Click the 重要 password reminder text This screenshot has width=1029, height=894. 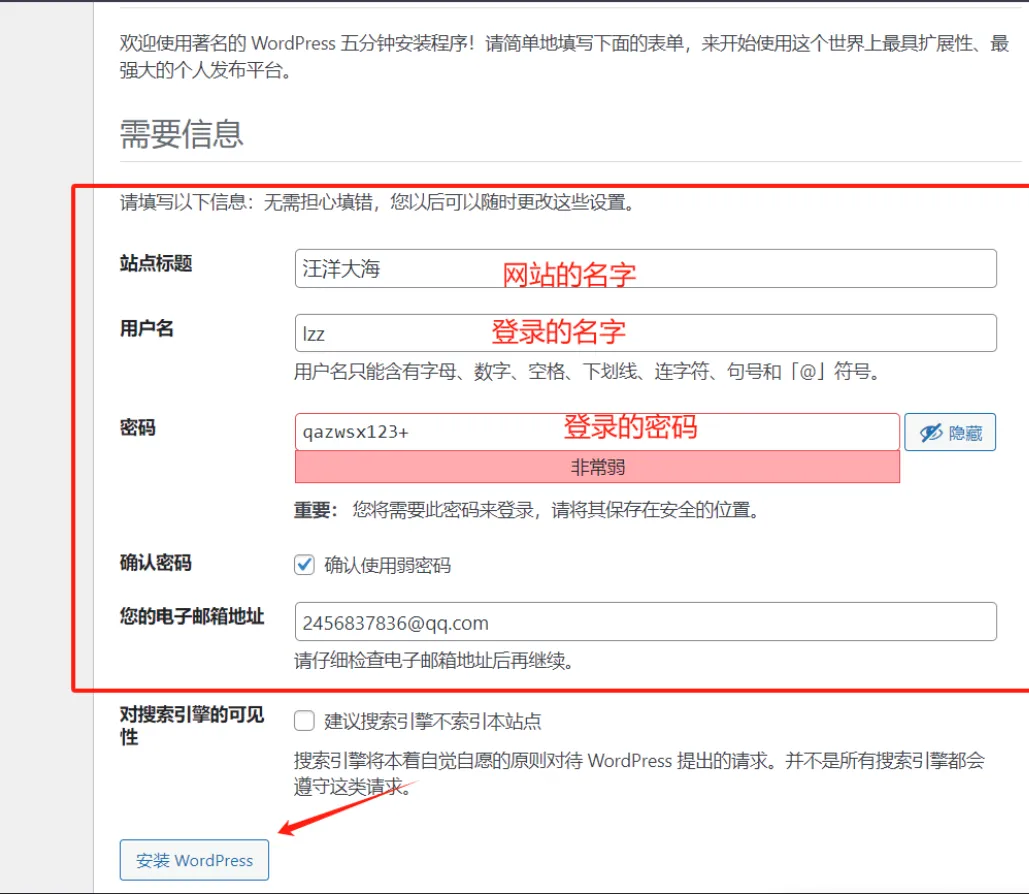526,510
